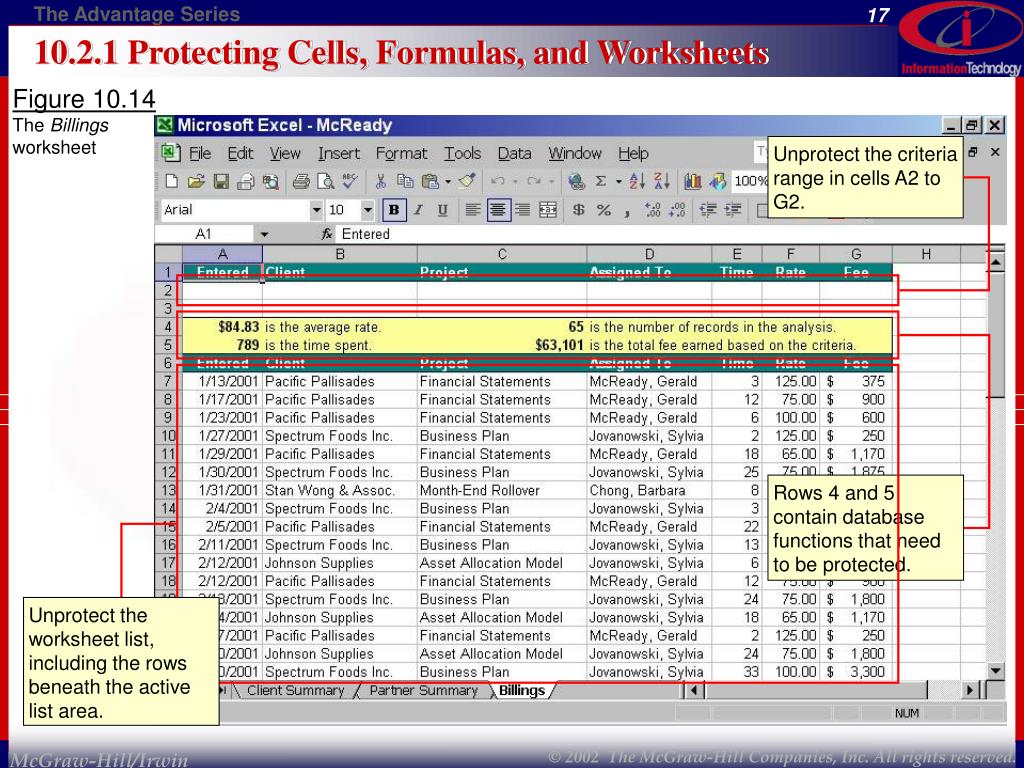Image resolution: width=1024 pixels, height=768 pixels.
Task: Select column H header
Action: pos(926,254)
